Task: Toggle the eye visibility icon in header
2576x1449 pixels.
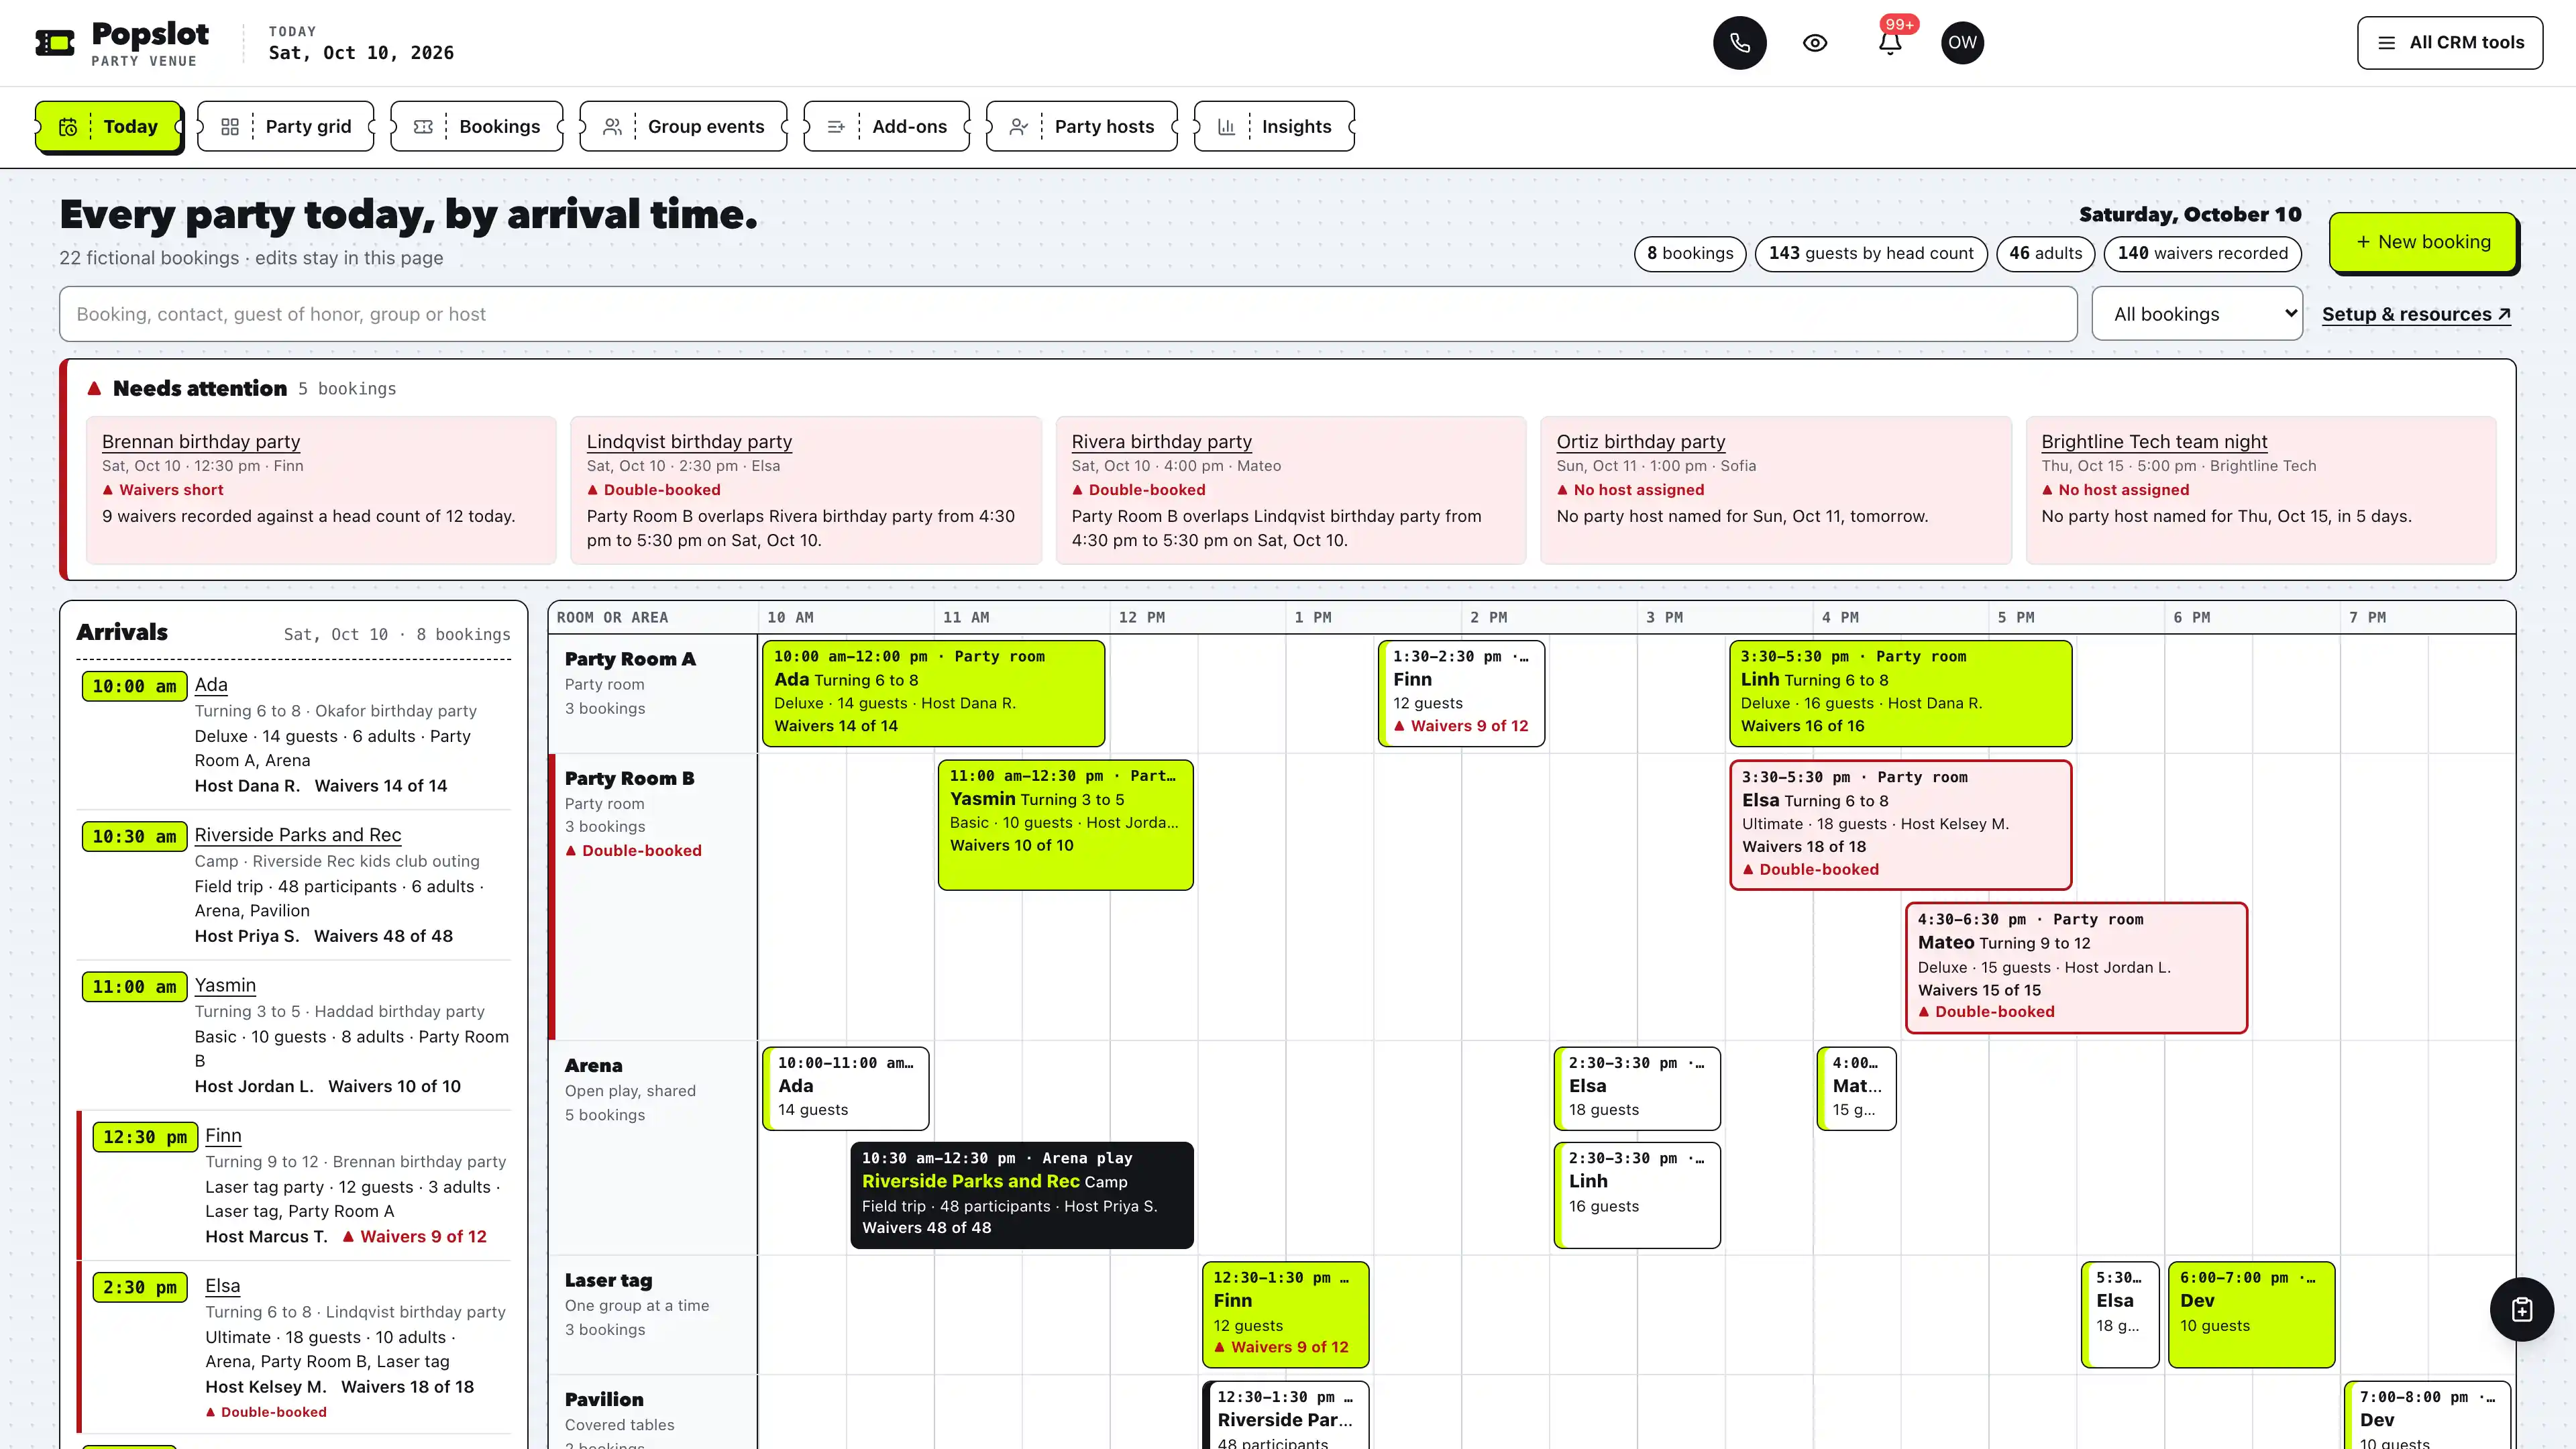Action: tap(1815, 43)
